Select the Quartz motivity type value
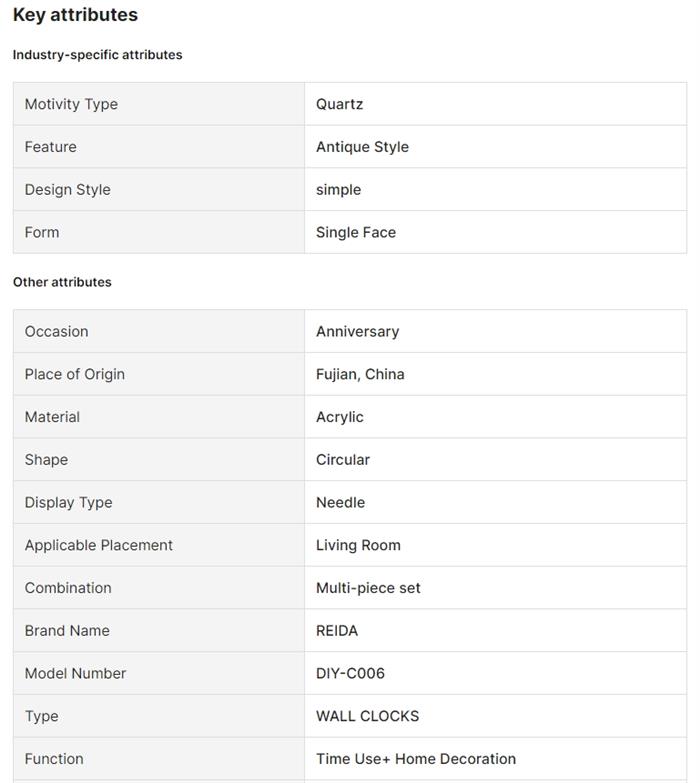Screen dimensions: 700x783 pos(339,104)
